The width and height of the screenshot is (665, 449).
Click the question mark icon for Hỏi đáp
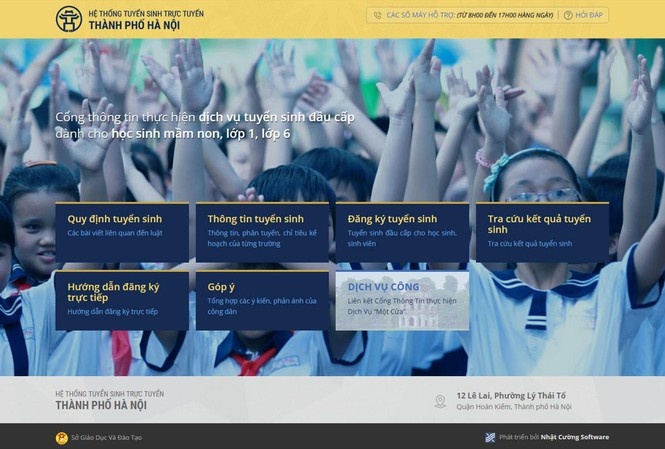(568, 15)
